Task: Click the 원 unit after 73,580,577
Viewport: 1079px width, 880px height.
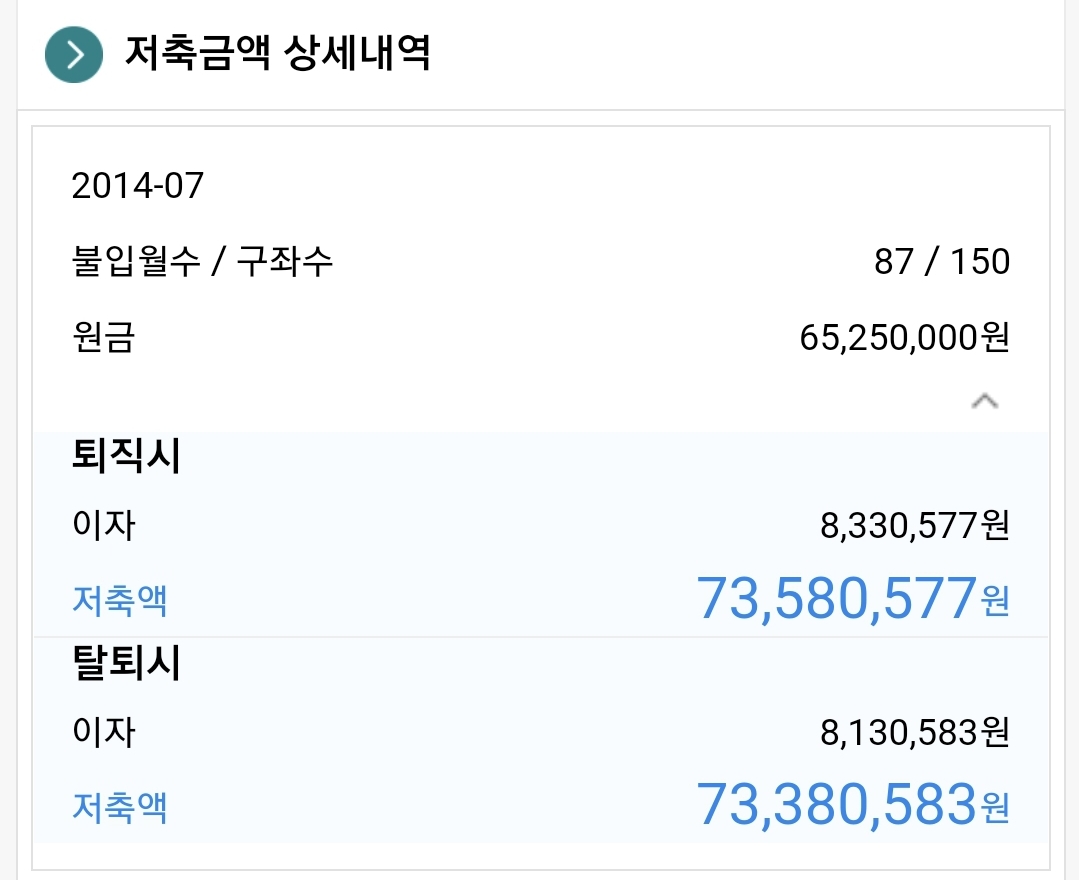Action: click(996, 603)
